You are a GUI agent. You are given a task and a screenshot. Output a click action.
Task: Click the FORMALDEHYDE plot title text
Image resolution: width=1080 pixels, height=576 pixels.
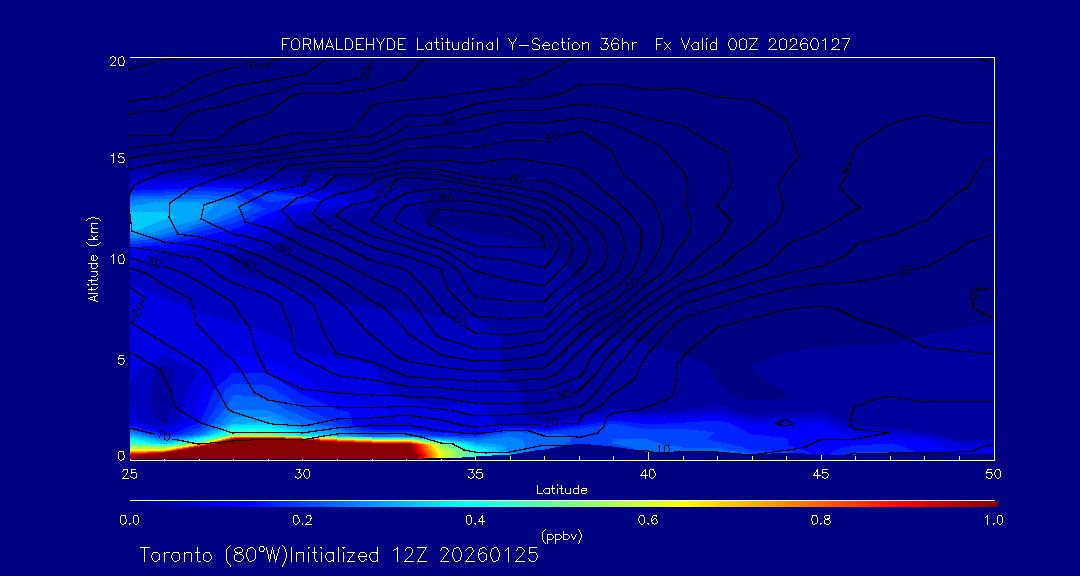pyautogui.click(x=565, y=44)
